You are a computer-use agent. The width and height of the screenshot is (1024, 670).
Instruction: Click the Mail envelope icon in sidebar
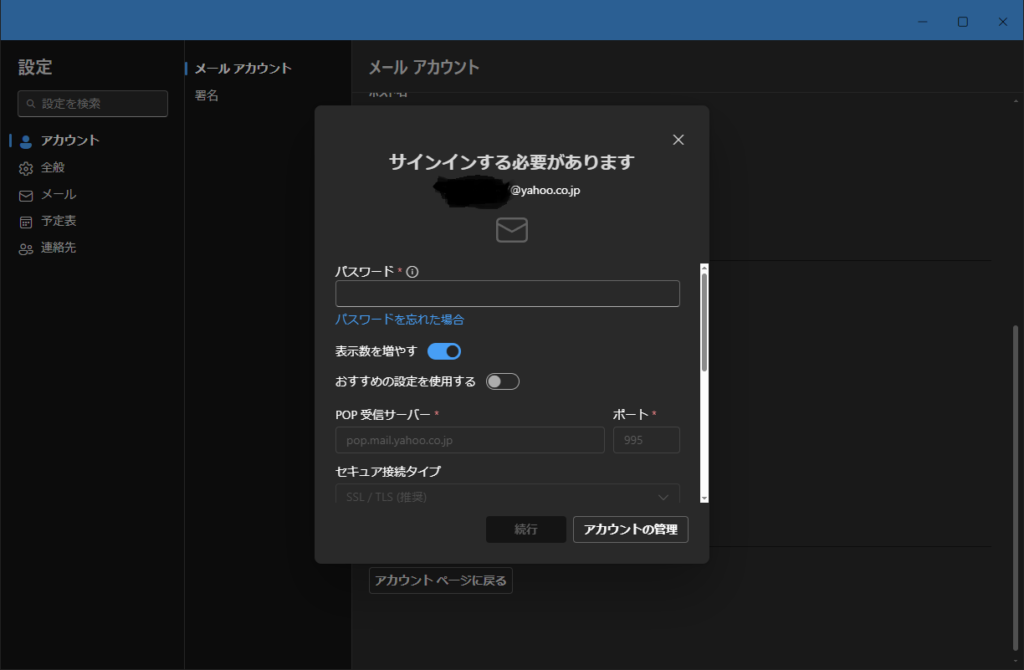26,195
